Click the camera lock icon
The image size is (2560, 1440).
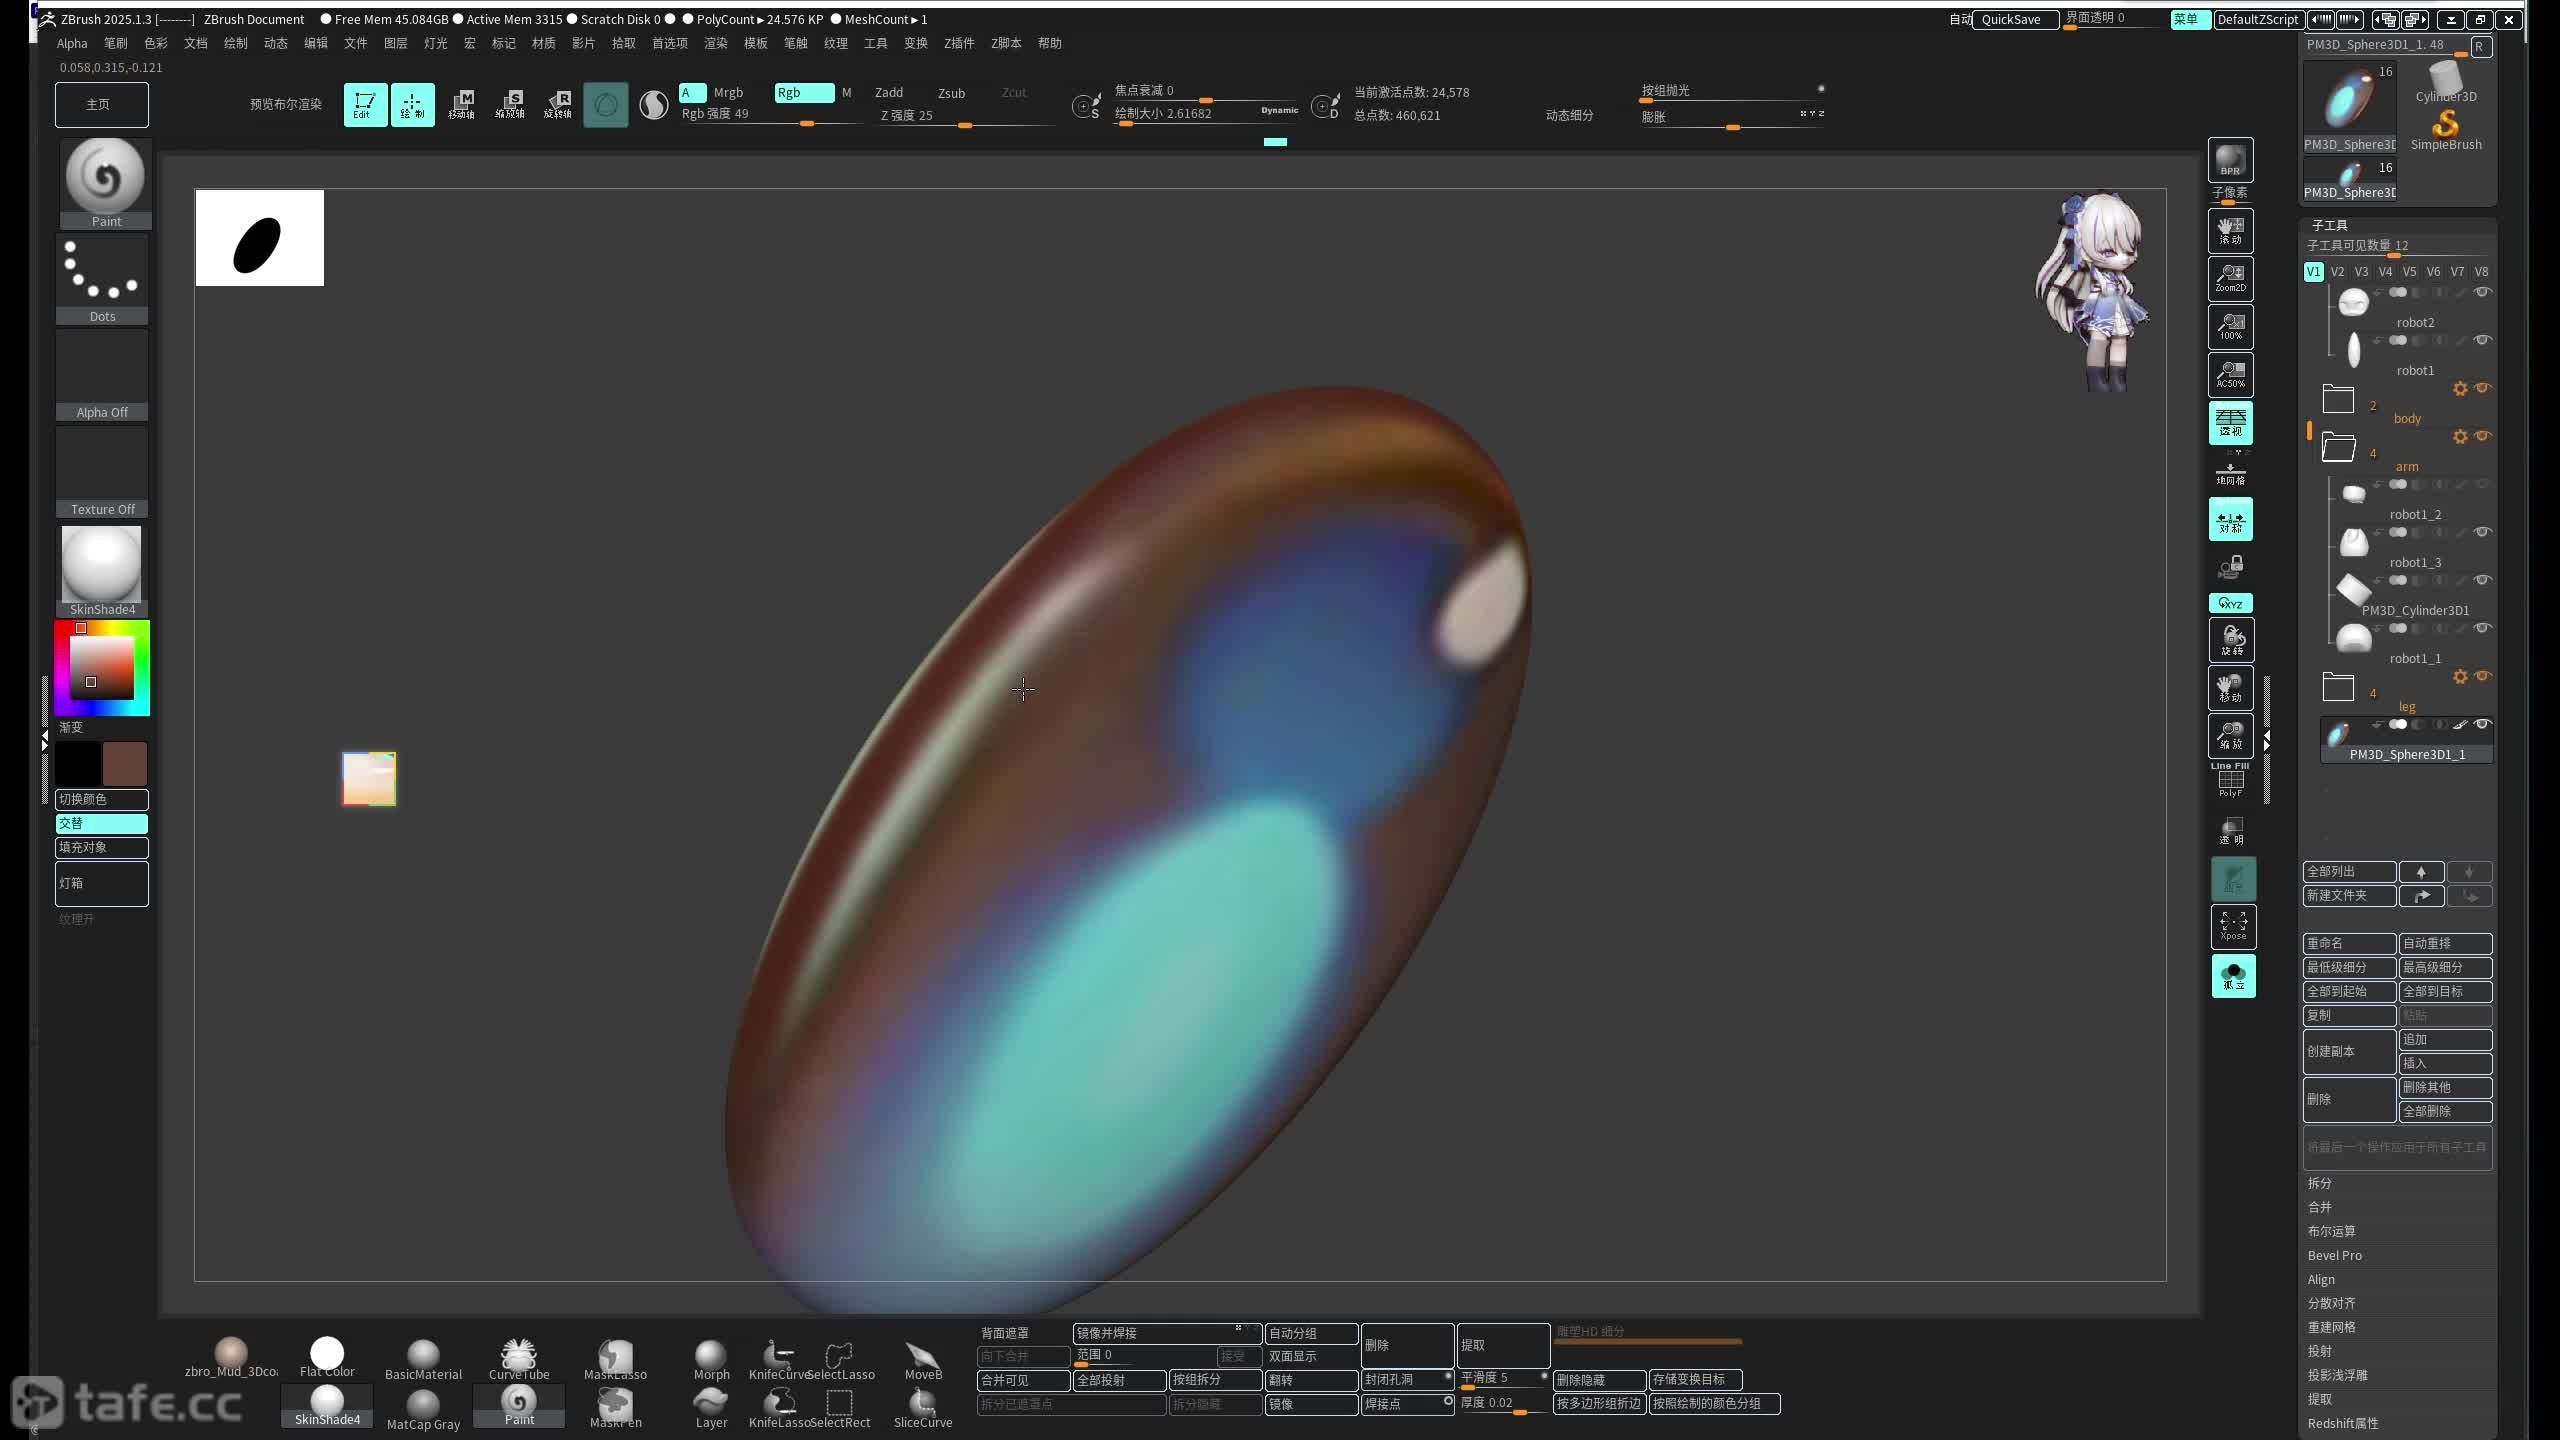tap(2230, 568)
